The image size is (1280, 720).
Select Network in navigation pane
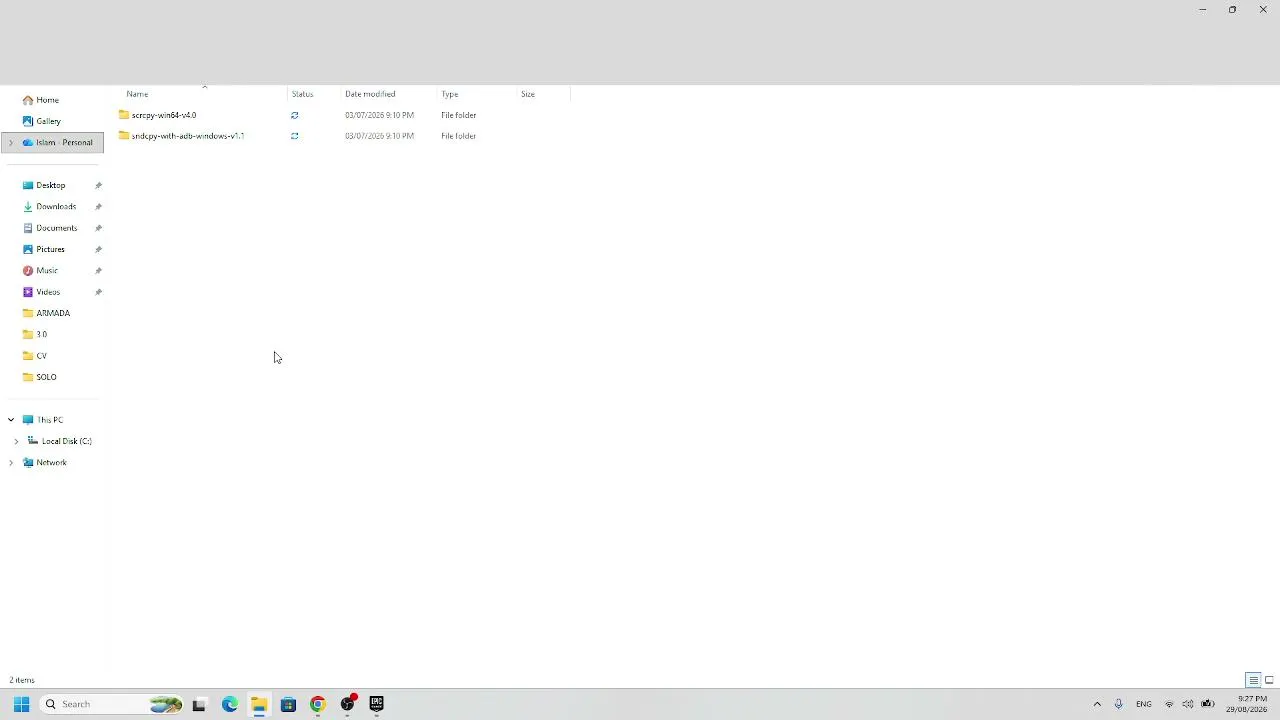click(51, 463)
